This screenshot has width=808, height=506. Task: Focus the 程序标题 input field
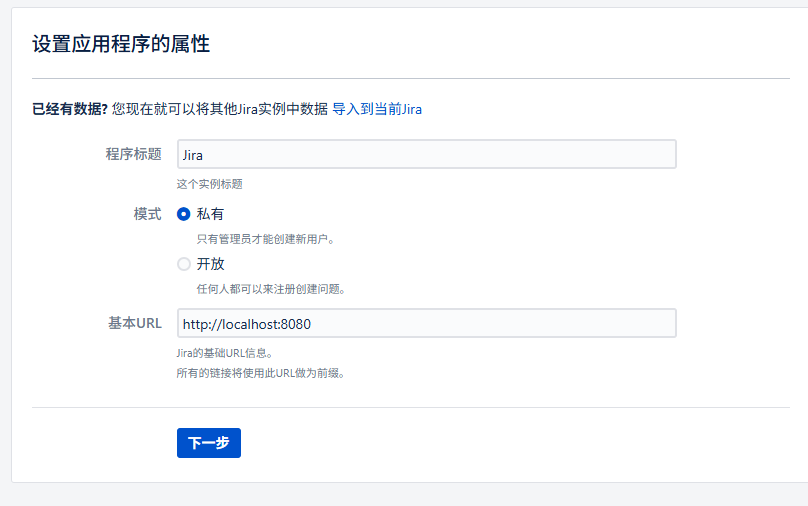tap(427, 154)
